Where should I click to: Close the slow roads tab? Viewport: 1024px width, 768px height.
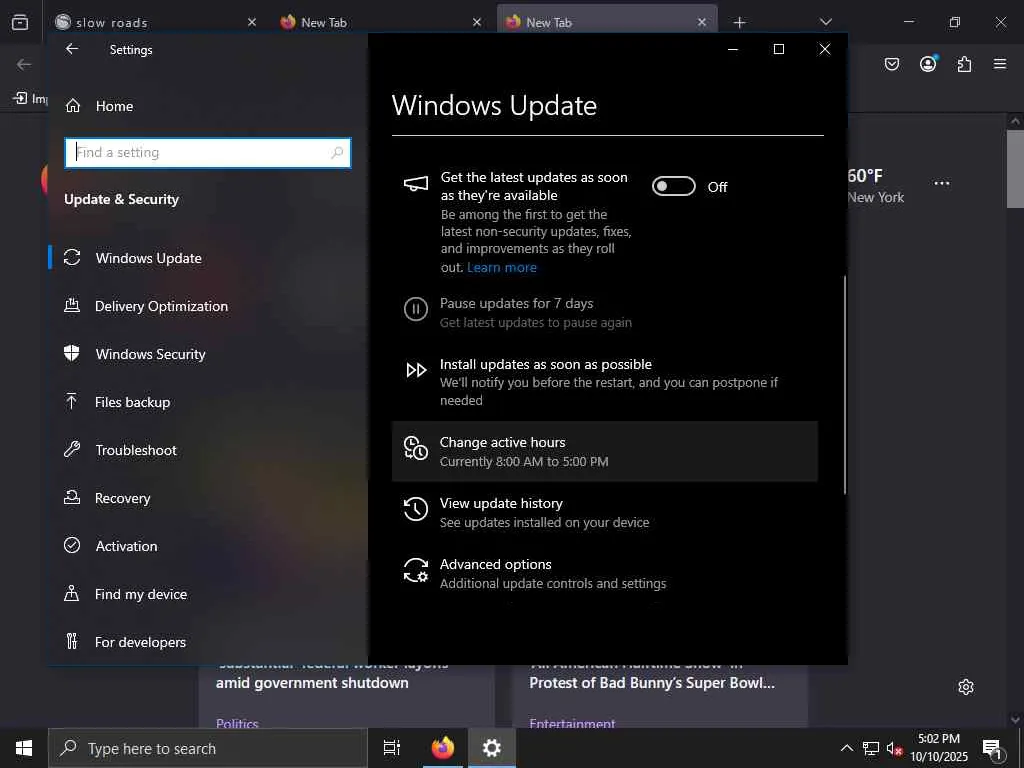click(251, 22)
